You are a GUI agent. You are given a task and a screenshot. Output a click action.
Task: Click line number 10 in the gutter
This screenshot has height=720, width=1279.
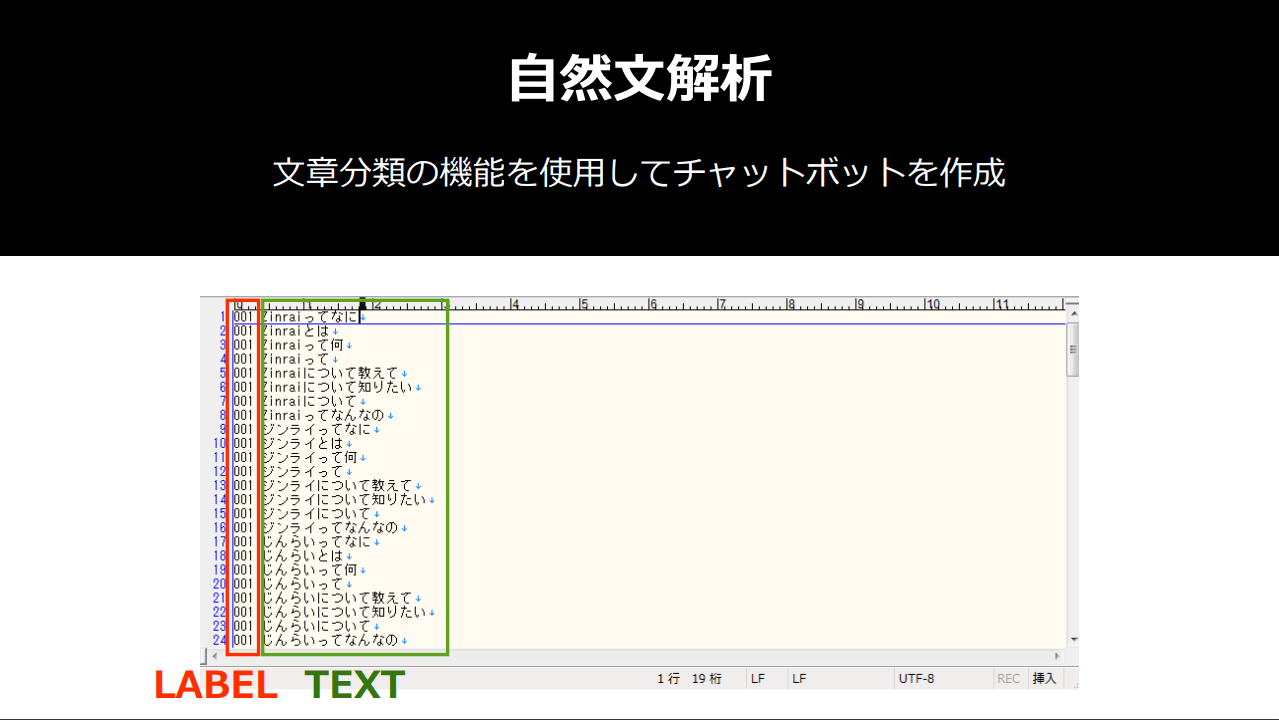pos(219,443)
